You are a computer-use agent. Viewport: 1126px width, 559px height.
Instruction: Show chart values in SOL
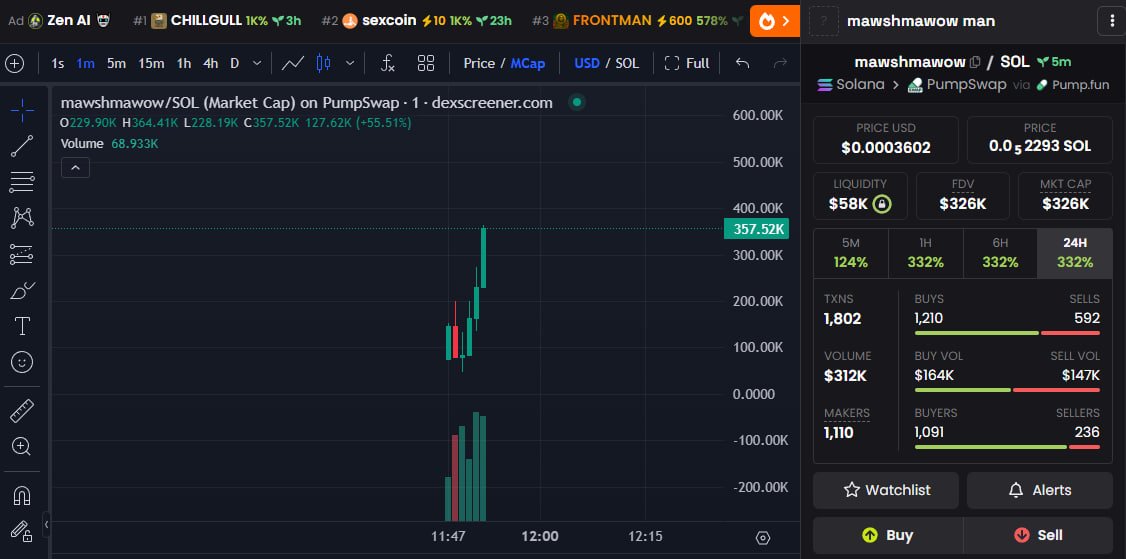[x=627, y=63]
